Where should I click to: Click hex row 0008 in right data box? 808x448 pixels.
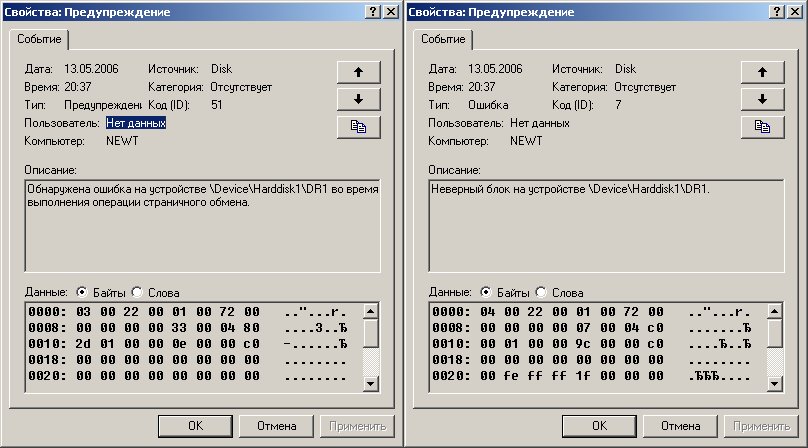[x=592, y=328]
